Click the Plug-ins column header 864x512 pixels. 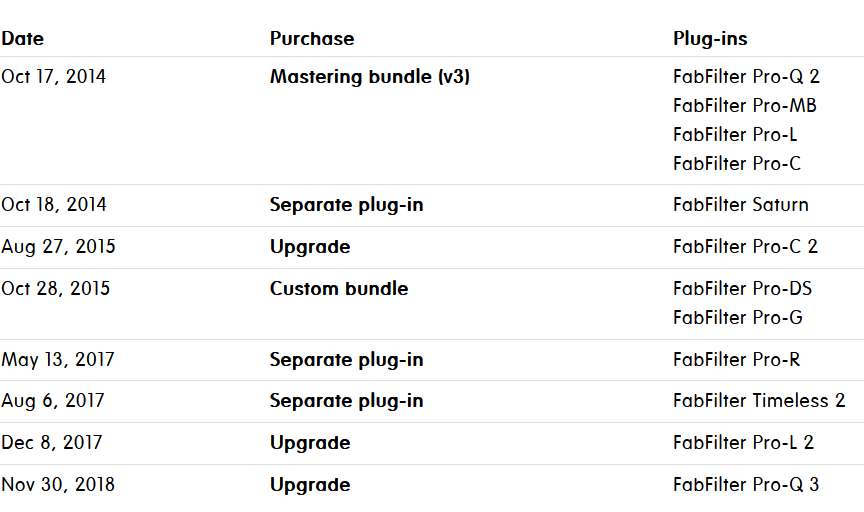click(710, 39)
